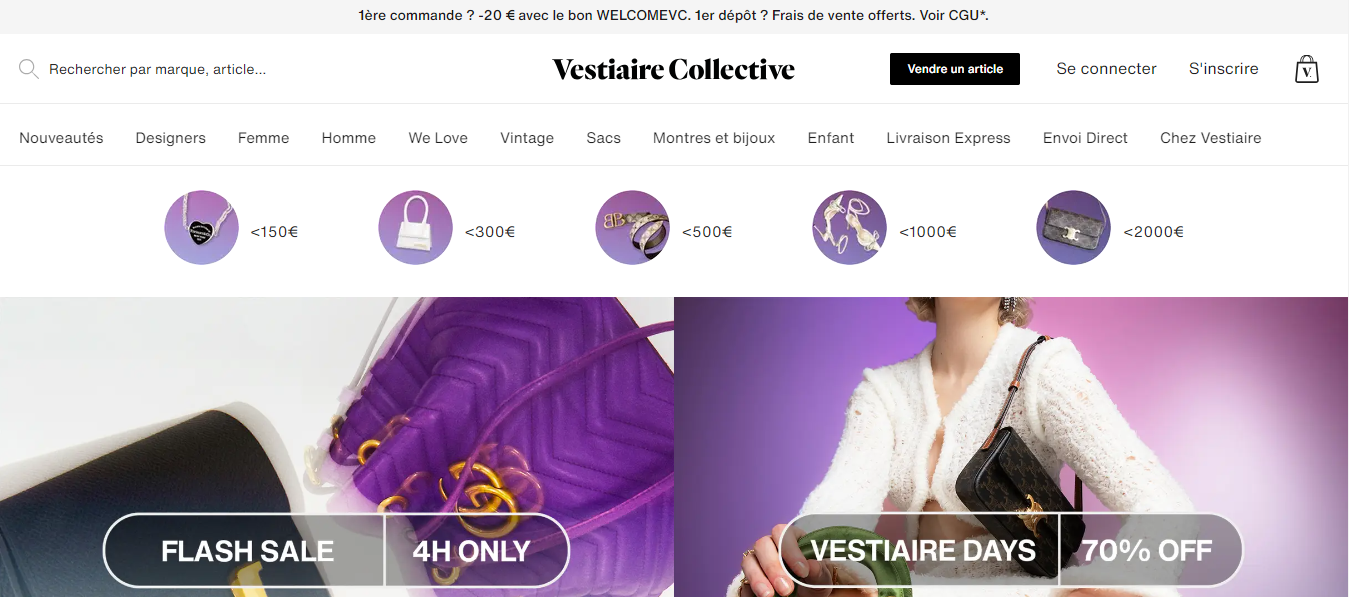Open the Vestiaire Days 70% Off banner
This screenshot has height=597, width=1349.
1011,447
